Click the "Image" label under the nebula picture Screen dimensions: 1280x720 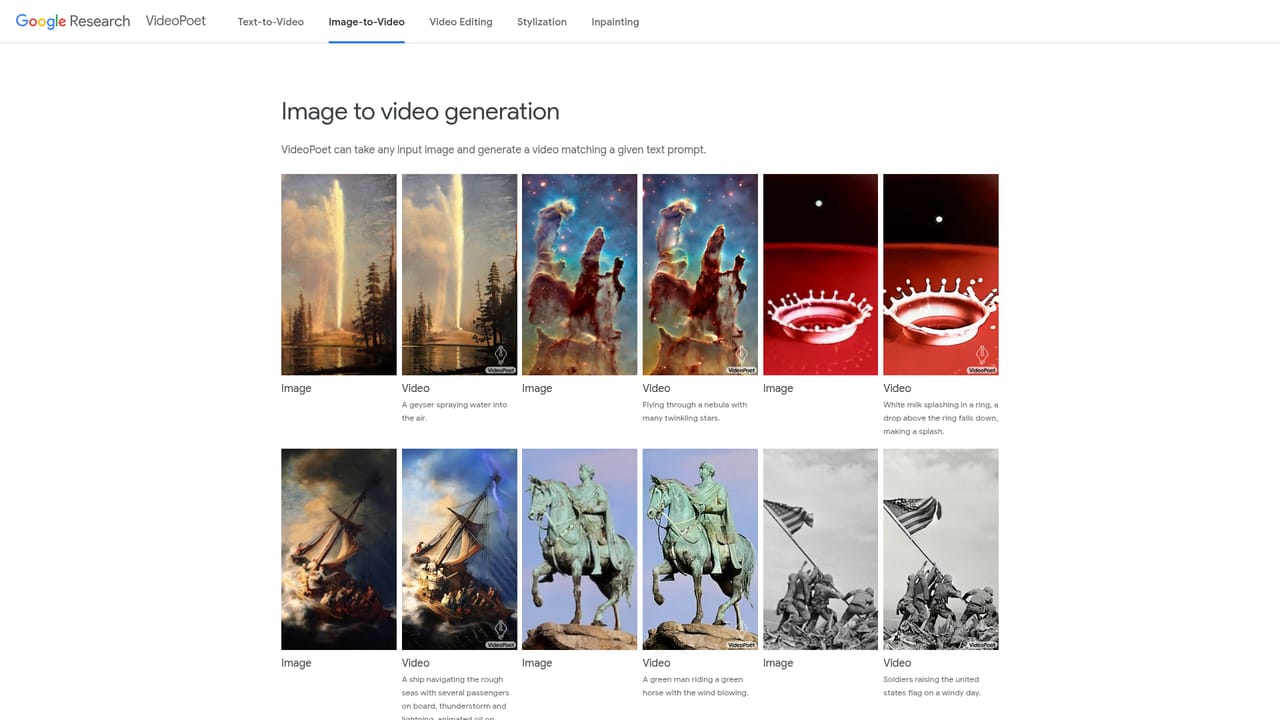pyautogui.click(x=537, y=388)
